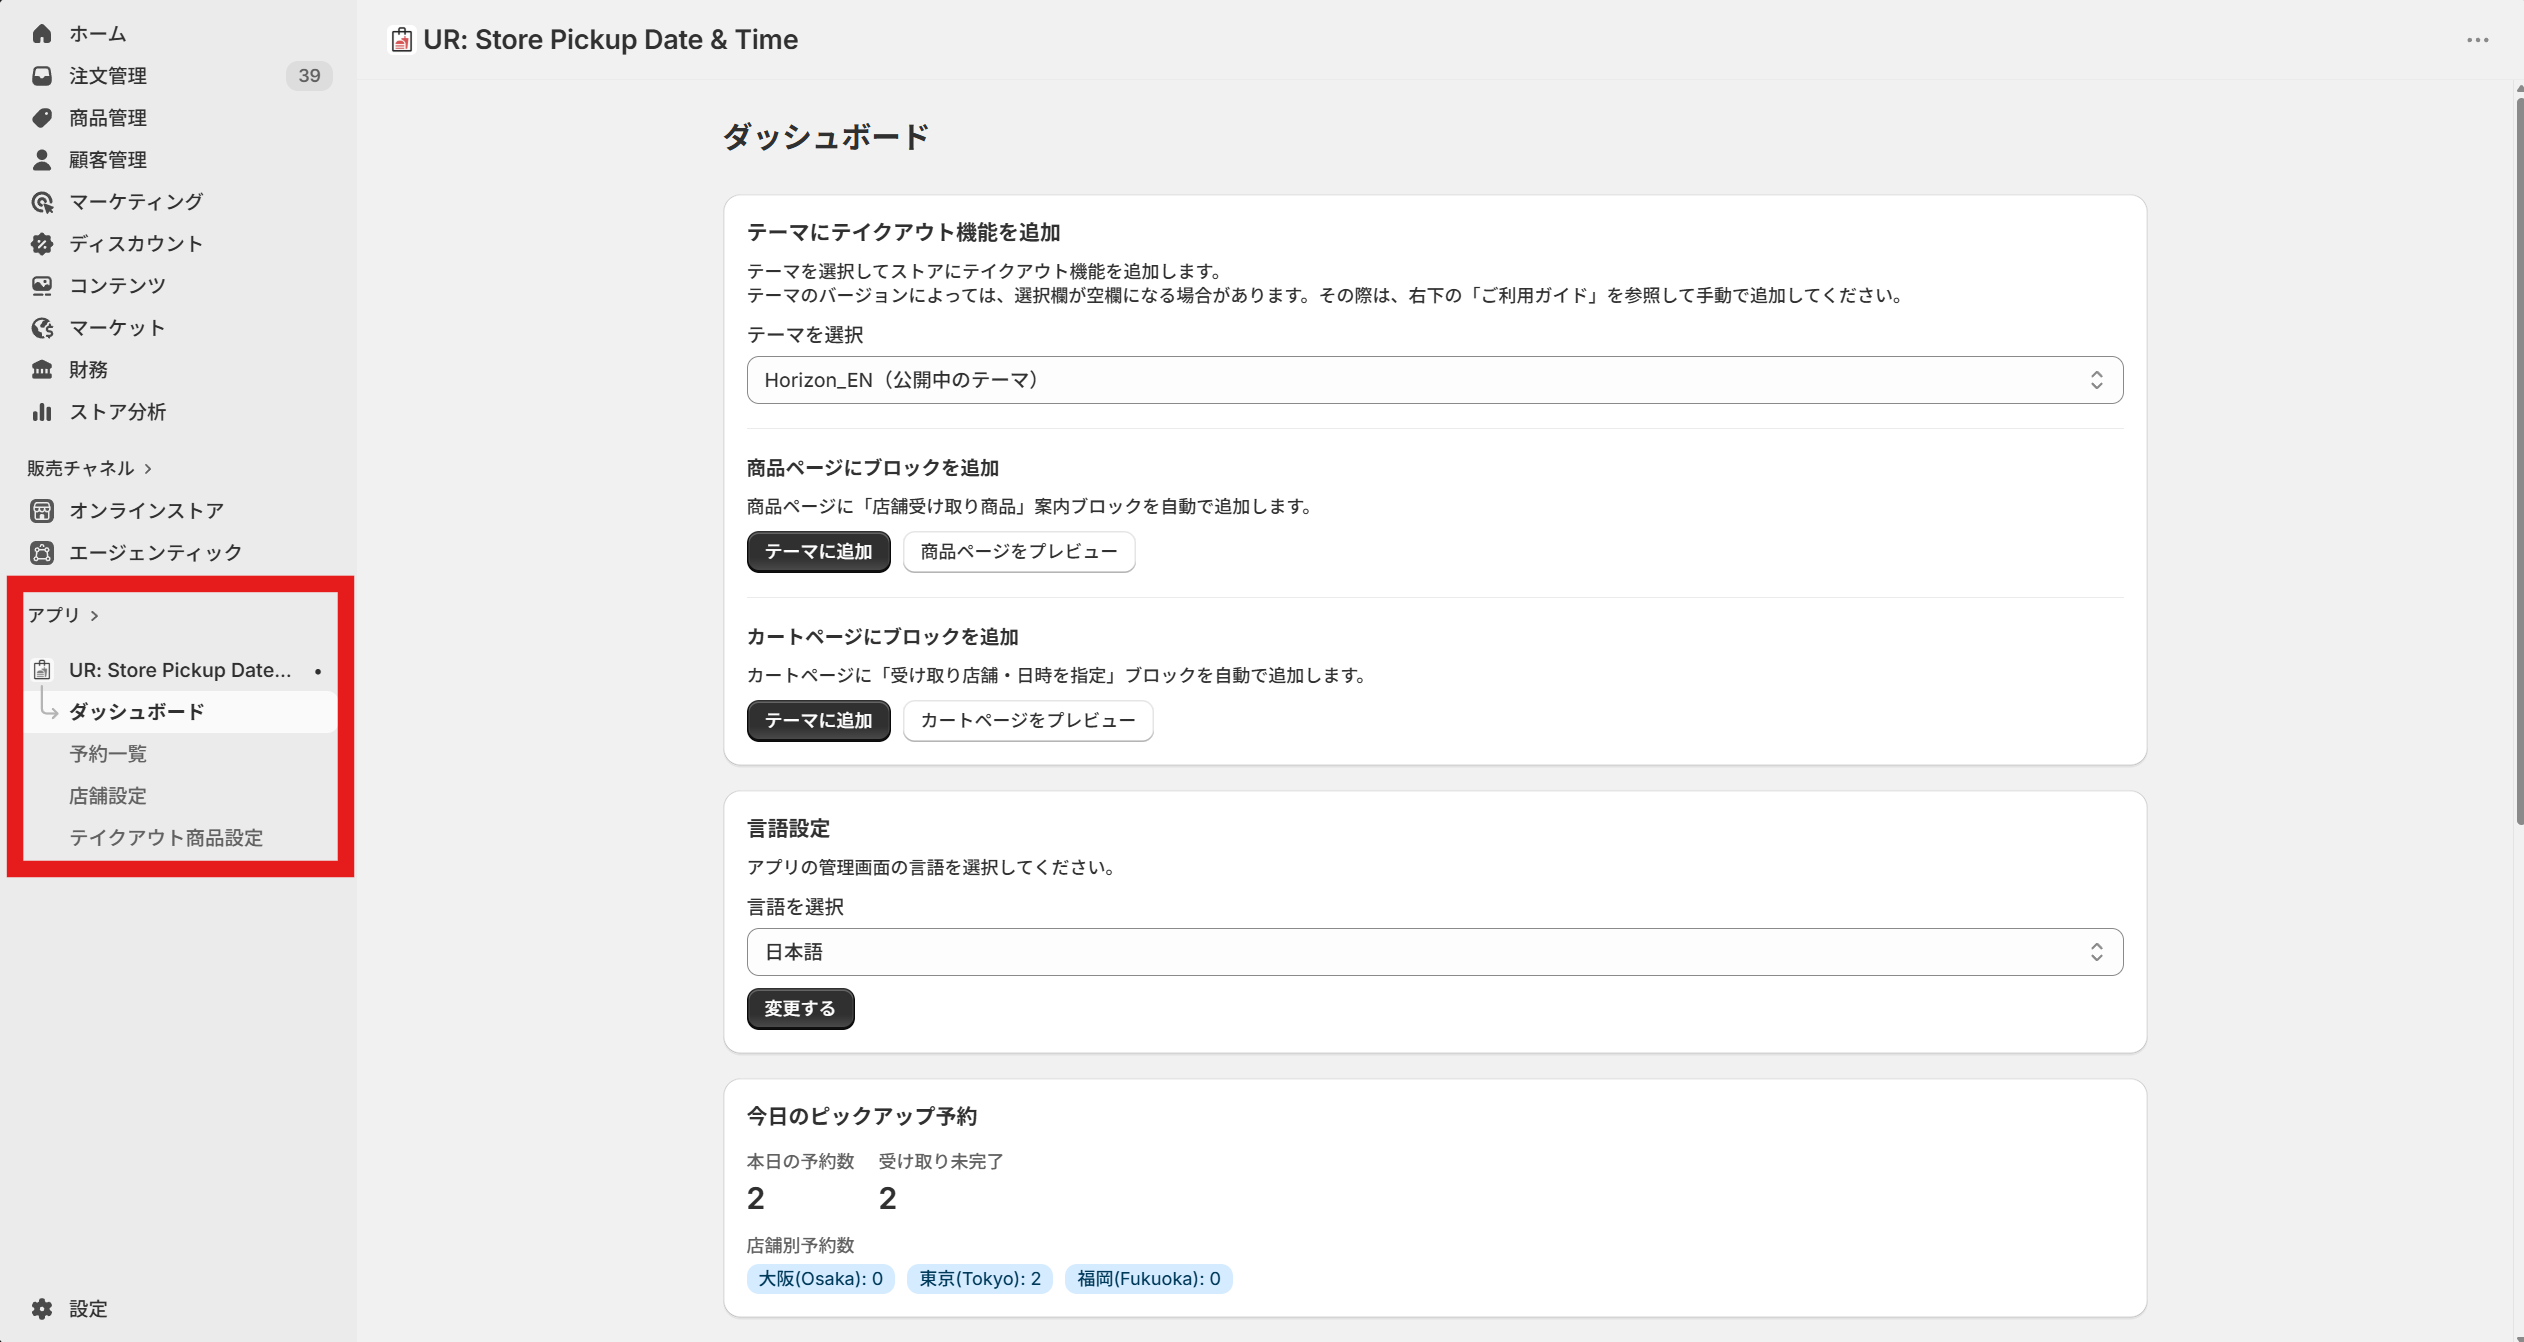This screenshot has height=1342, width=2524.
Task: Click the Finance (財務) bank icon
Action: 42,370
